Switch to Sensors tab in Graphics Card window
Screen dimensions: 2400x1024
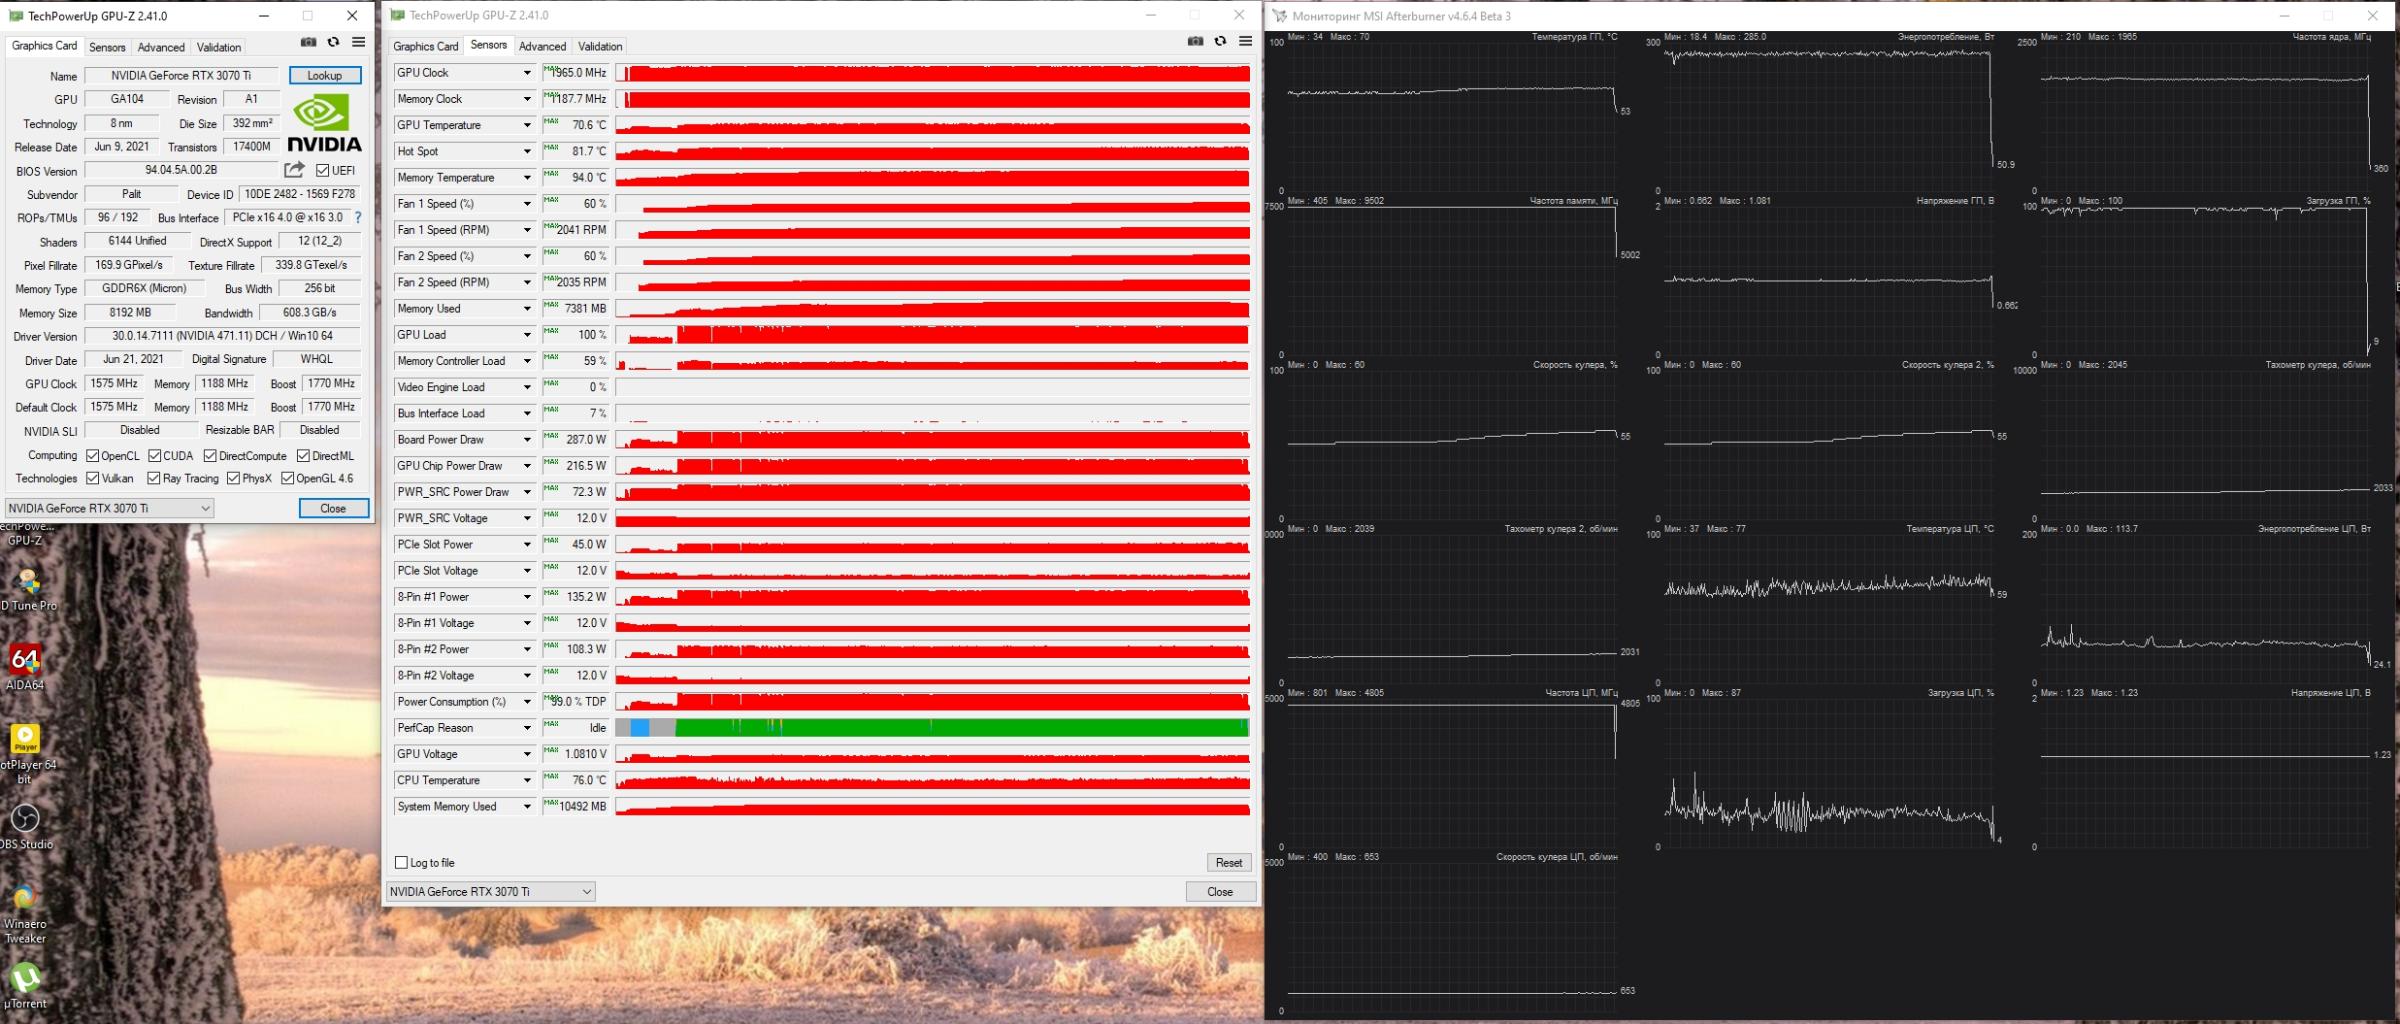point(107,47)
